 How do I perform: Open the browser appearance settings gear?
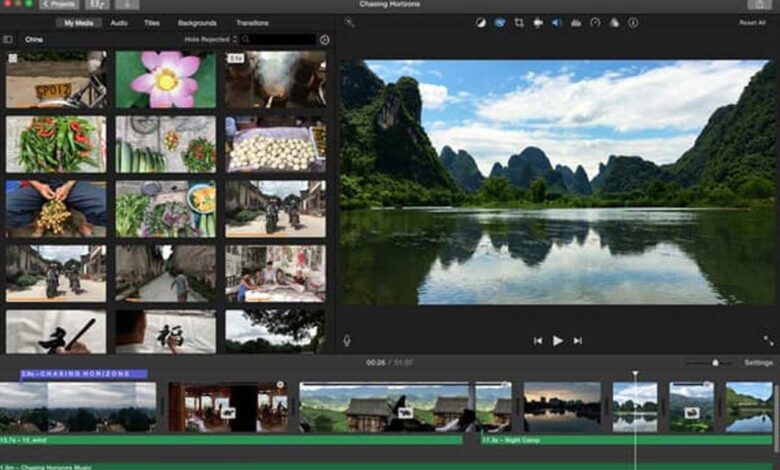click(x=324, y=39)
